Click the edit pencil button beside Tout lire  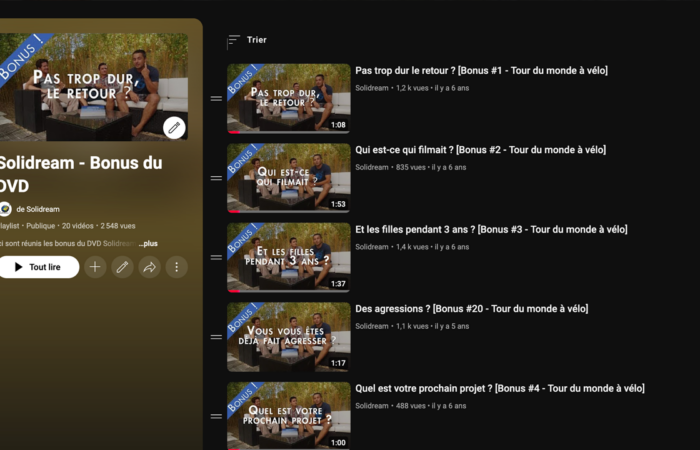[x=122, y=267]
